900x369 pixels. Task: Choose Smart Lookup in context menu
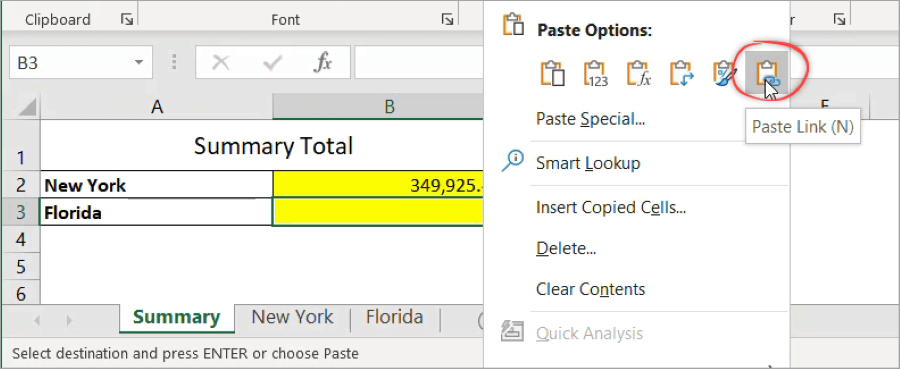(x=588, y=163)
